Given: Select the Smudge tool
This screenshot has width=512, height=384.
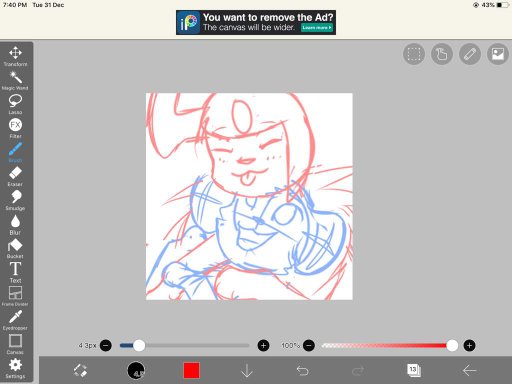Looking at the screenshot, I should [15, 200].
